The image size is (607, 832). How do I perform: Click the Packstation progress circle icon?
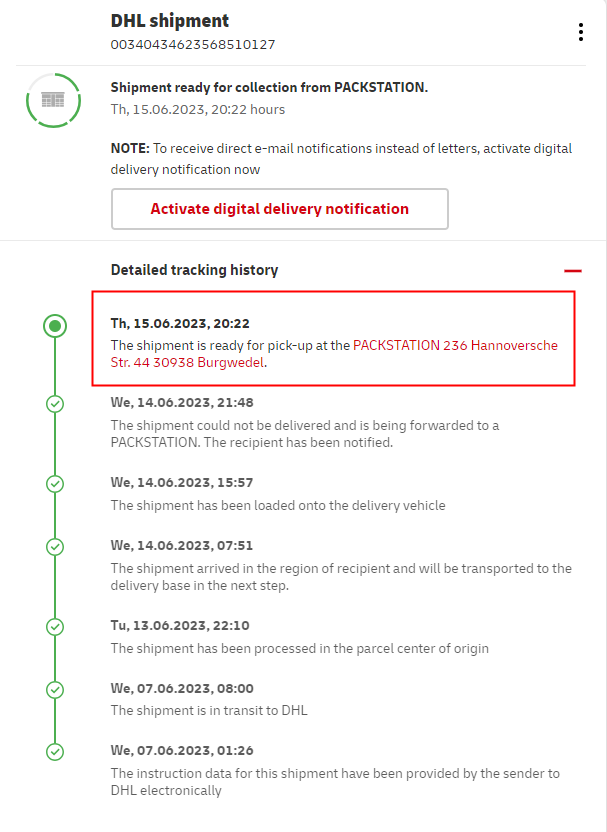(53, 100)
